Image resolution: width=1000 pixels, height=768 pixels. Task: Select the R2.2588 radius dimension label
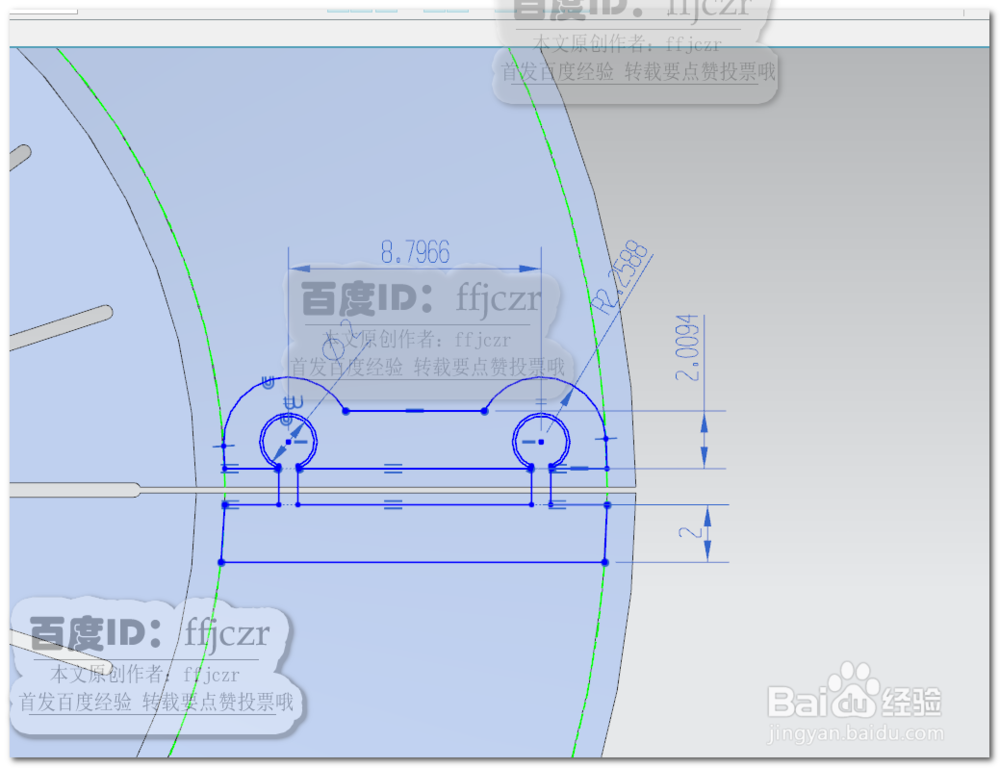tap(620, 277)
